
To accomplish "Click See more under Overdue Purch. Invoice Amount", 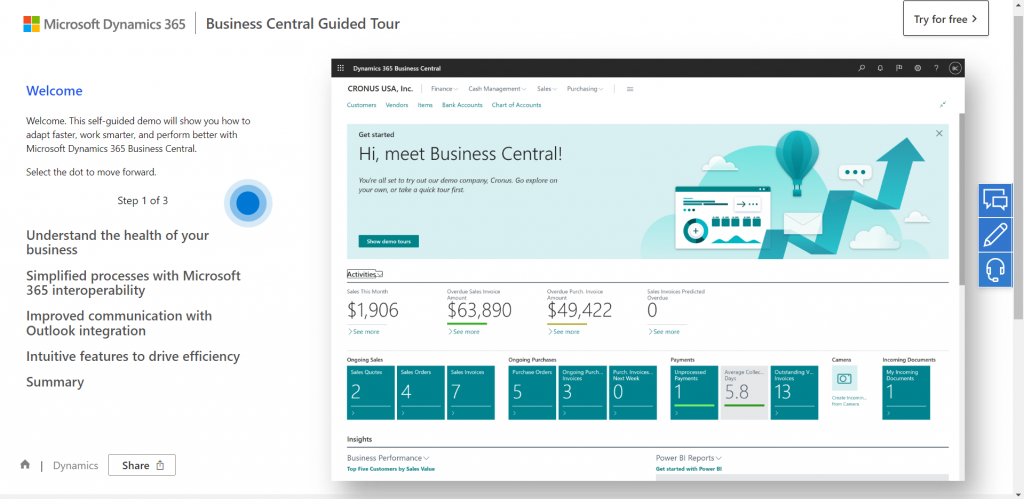I will [x=564, y=332].
